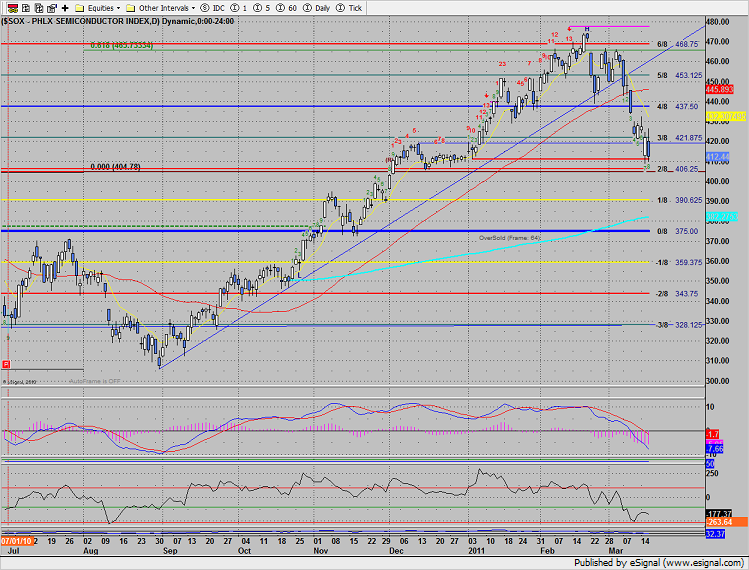Image resolution: width=749 pixels, height=570 pixels.
Task: Click the 0.000 (404.78) Fibonacci label
Action: coord(116,167)
